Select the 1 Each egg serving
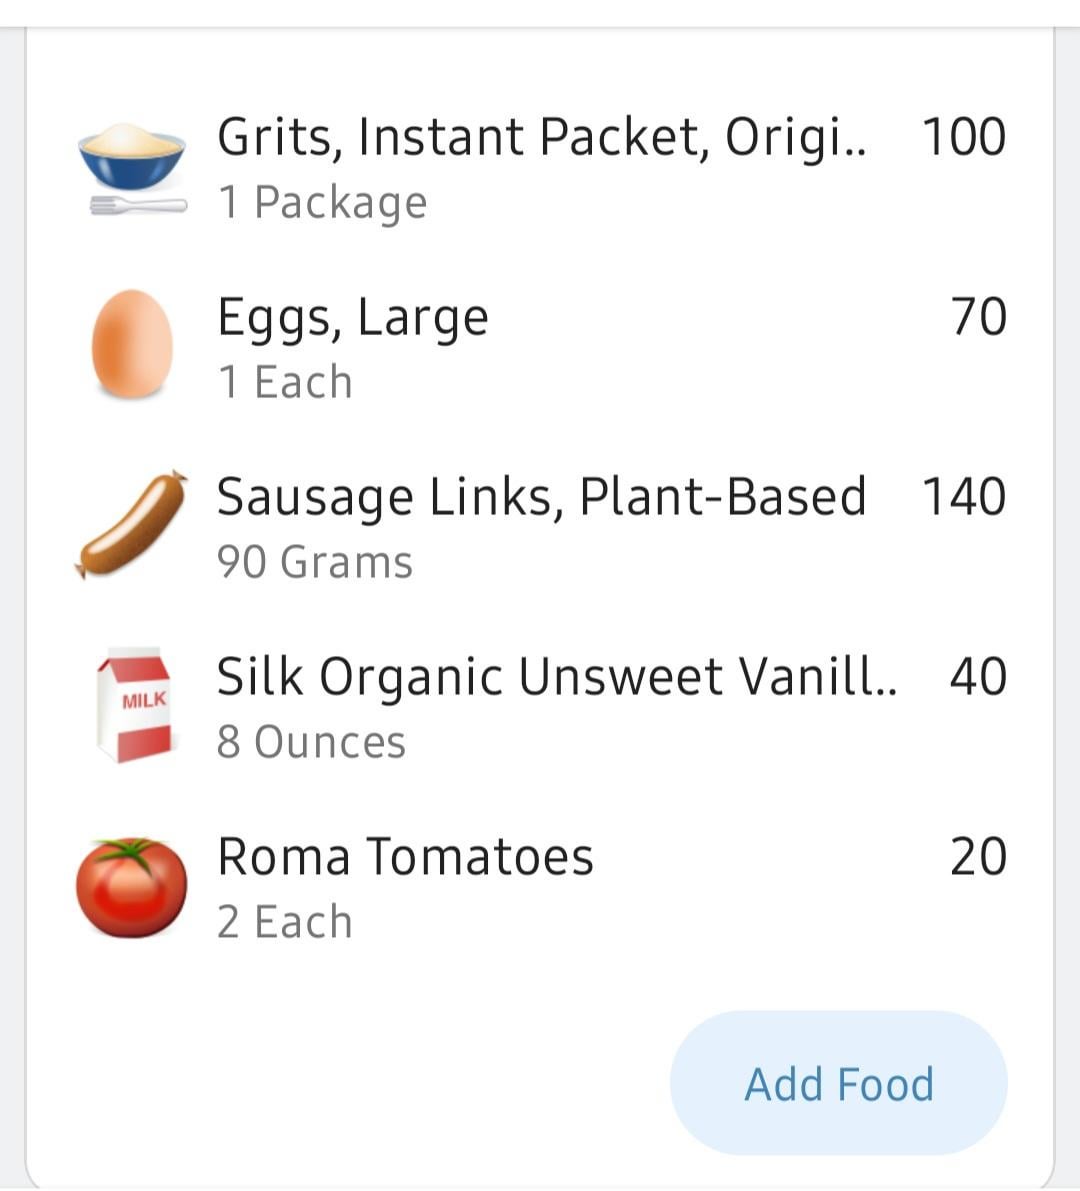Viewport: 1080px width, 1191px height. [x=285, y=382]
